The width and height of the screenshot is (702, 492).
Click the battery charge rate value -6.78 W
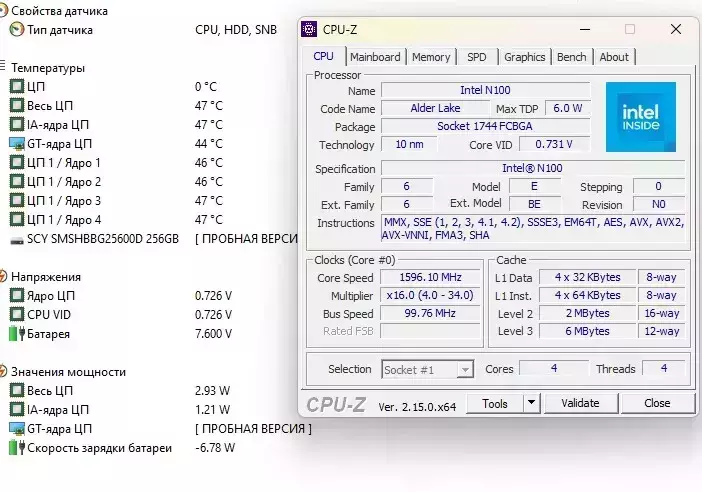click(215, 448)
